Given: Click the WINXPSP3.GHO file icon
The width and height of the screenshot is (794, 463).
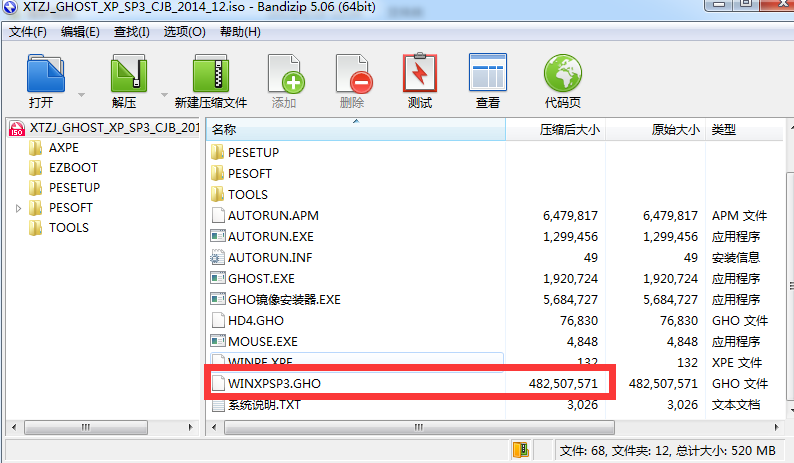Looking at the screenshot, I should point(218,383).
